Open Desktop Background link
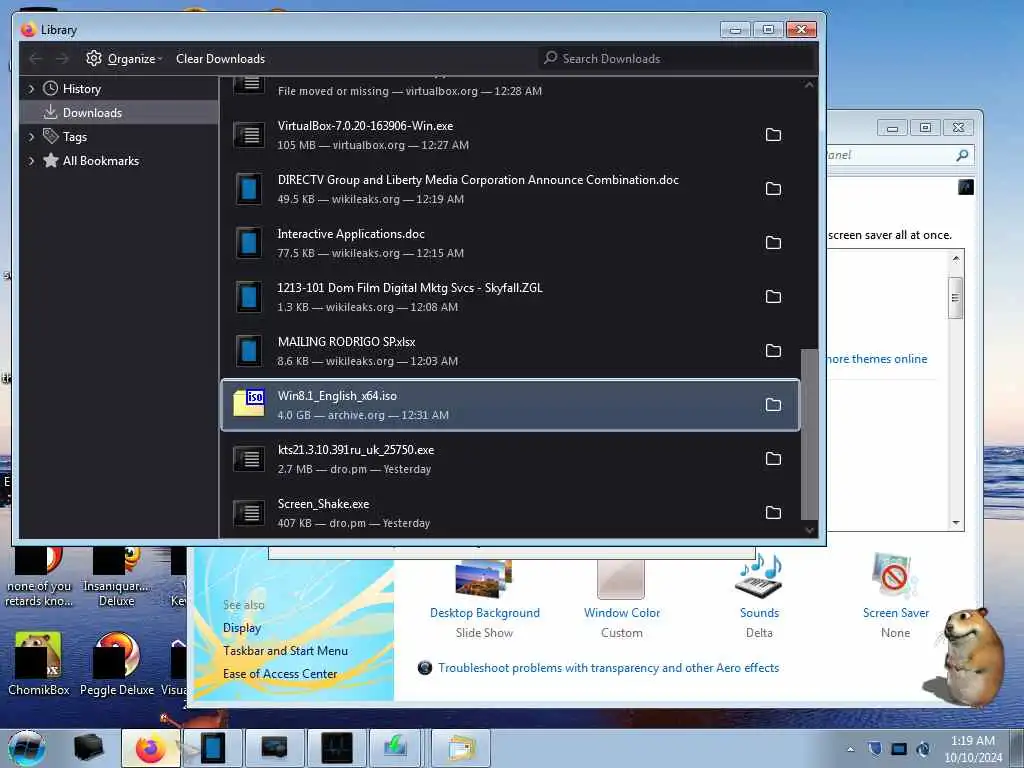This screenshot has width=1024, height=768. (x=485, y=613)
